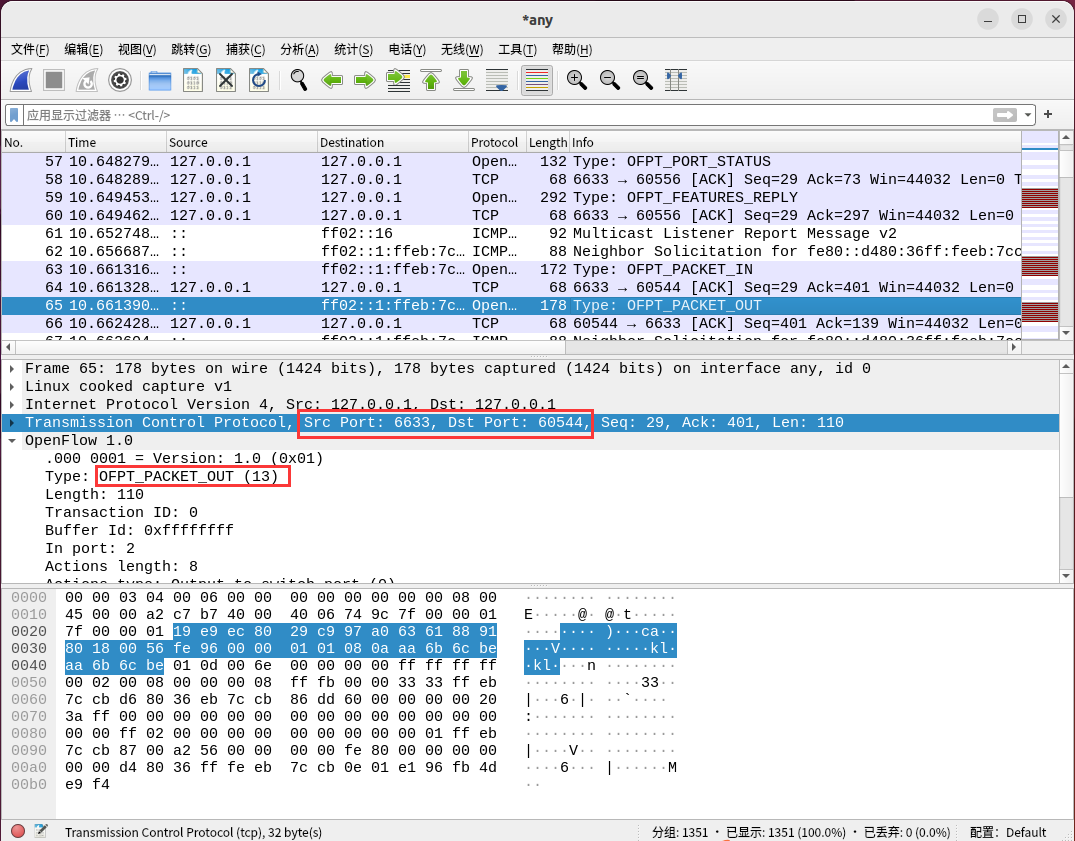Click the display filter input field

click(x=507, y=115)
